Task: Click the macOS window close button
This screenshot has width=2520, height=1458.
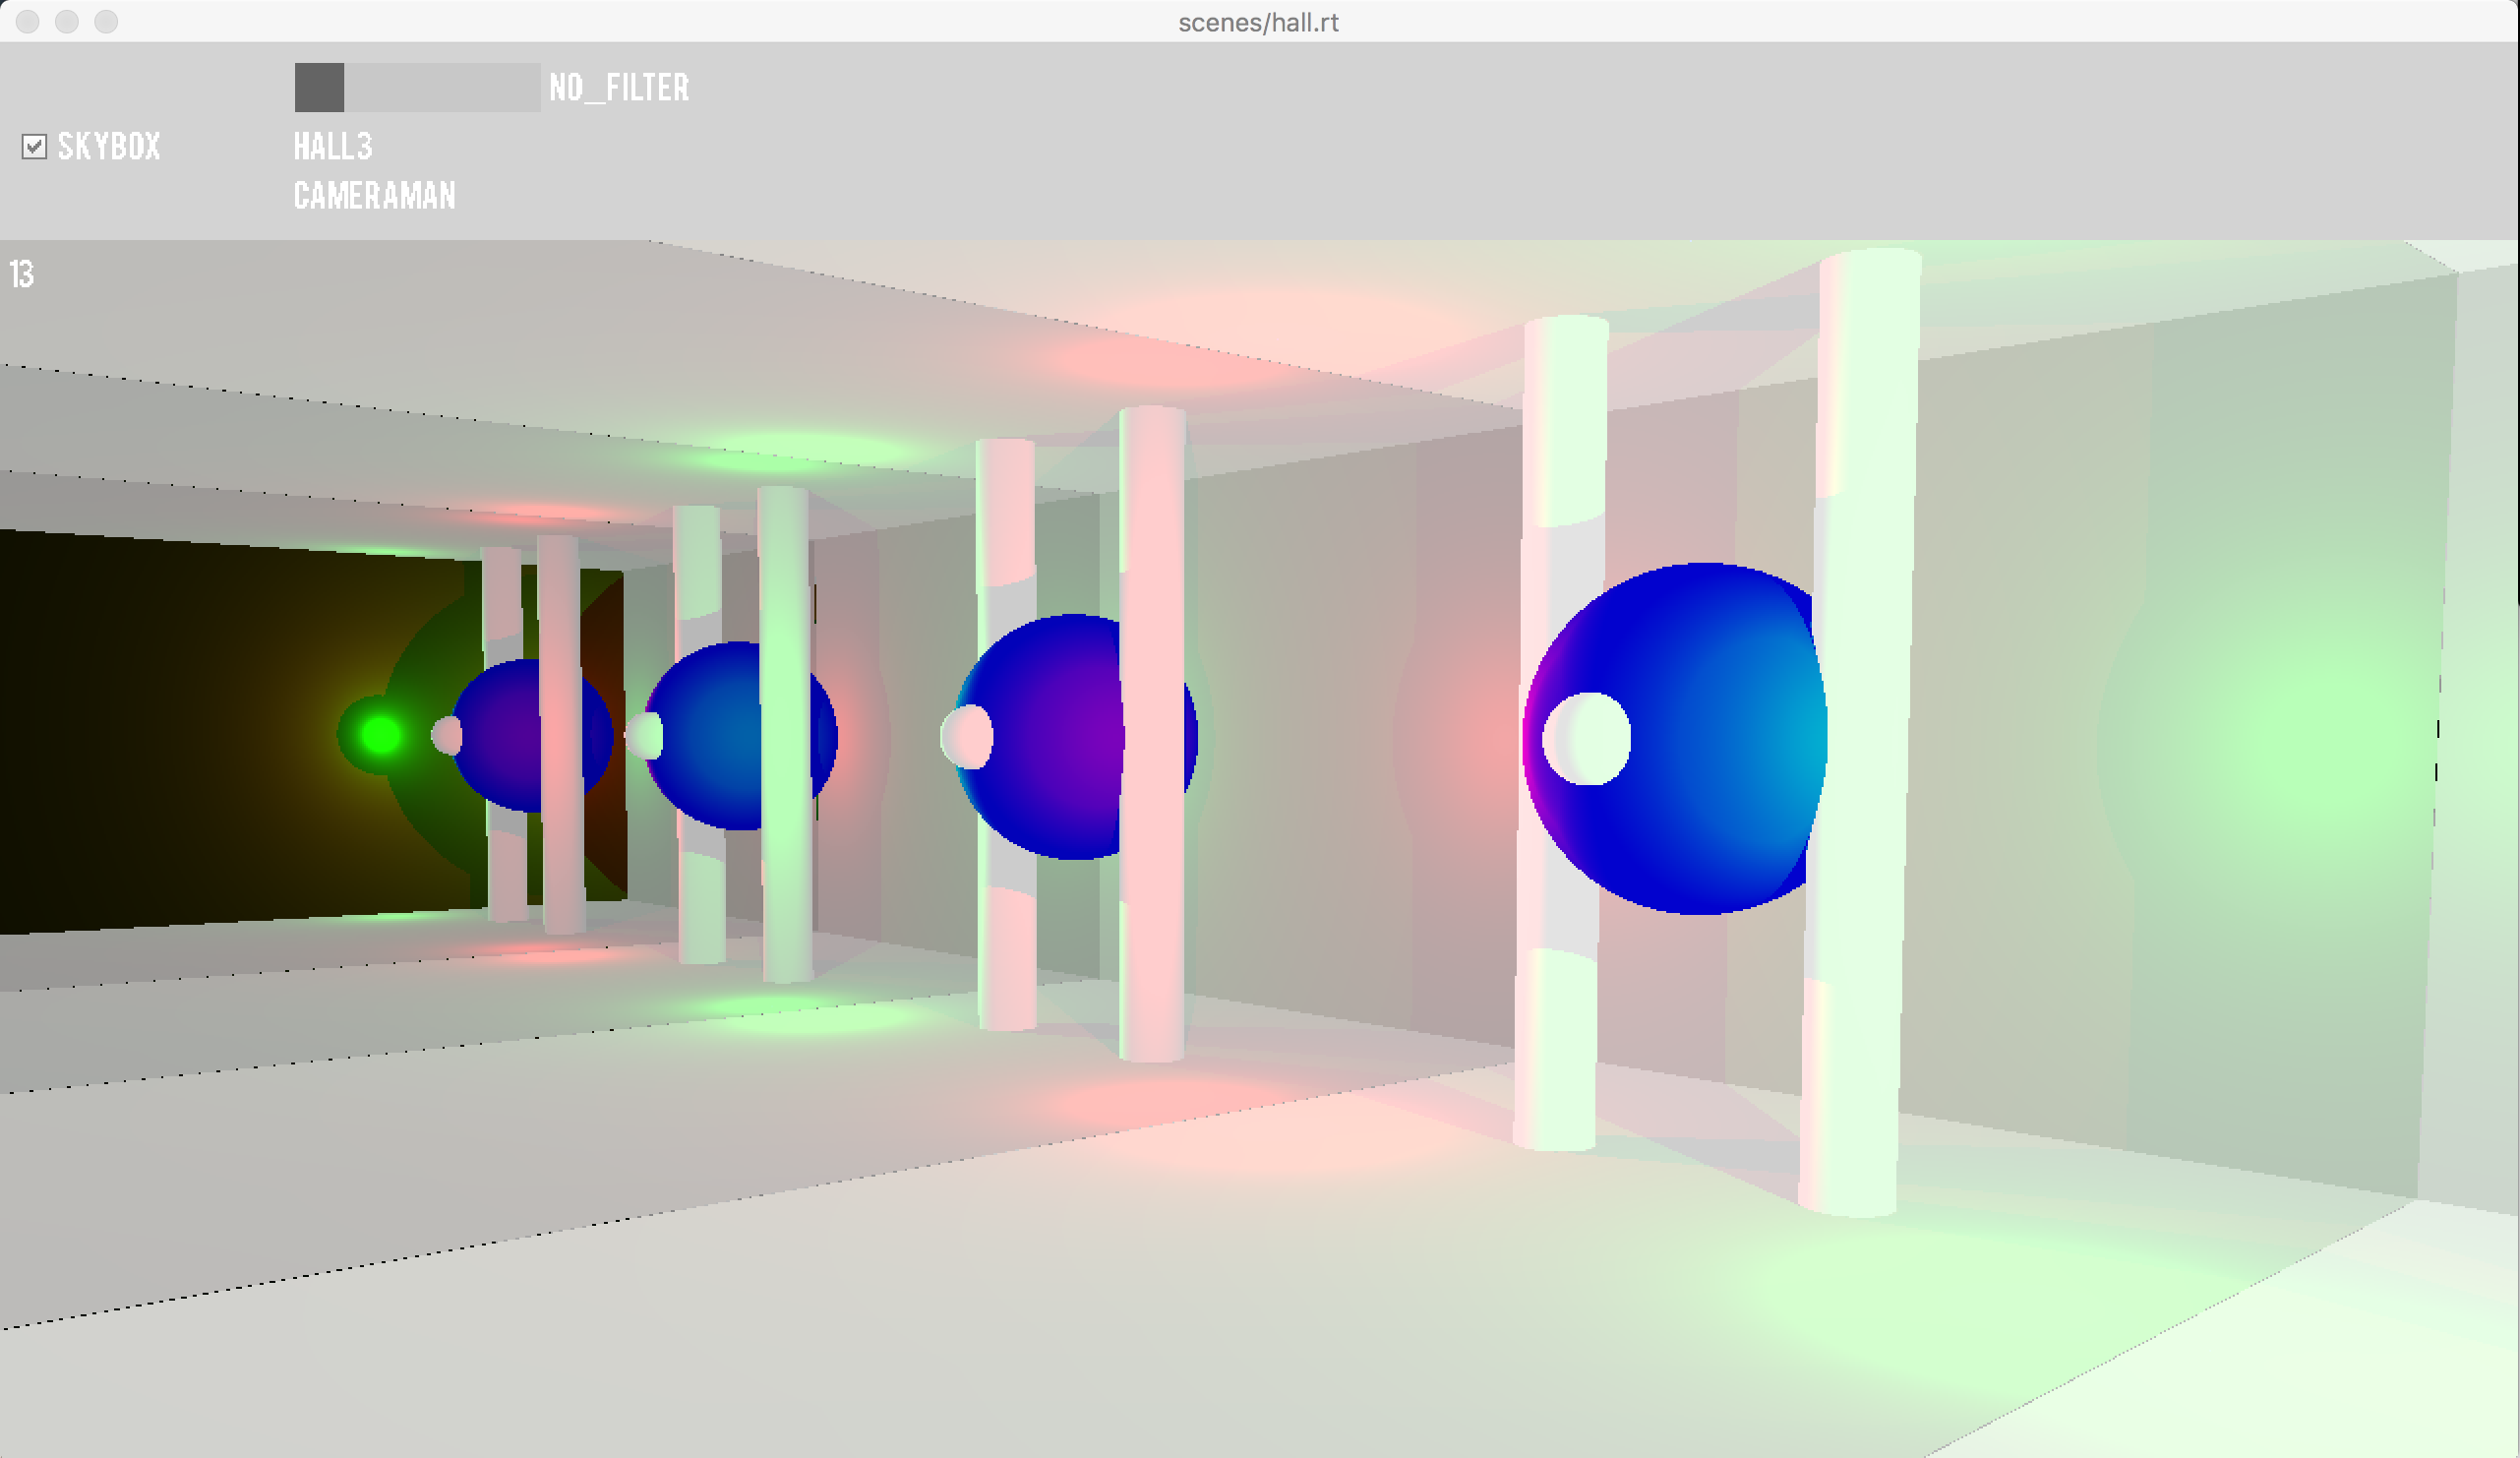Action: (x=28, y=21)
